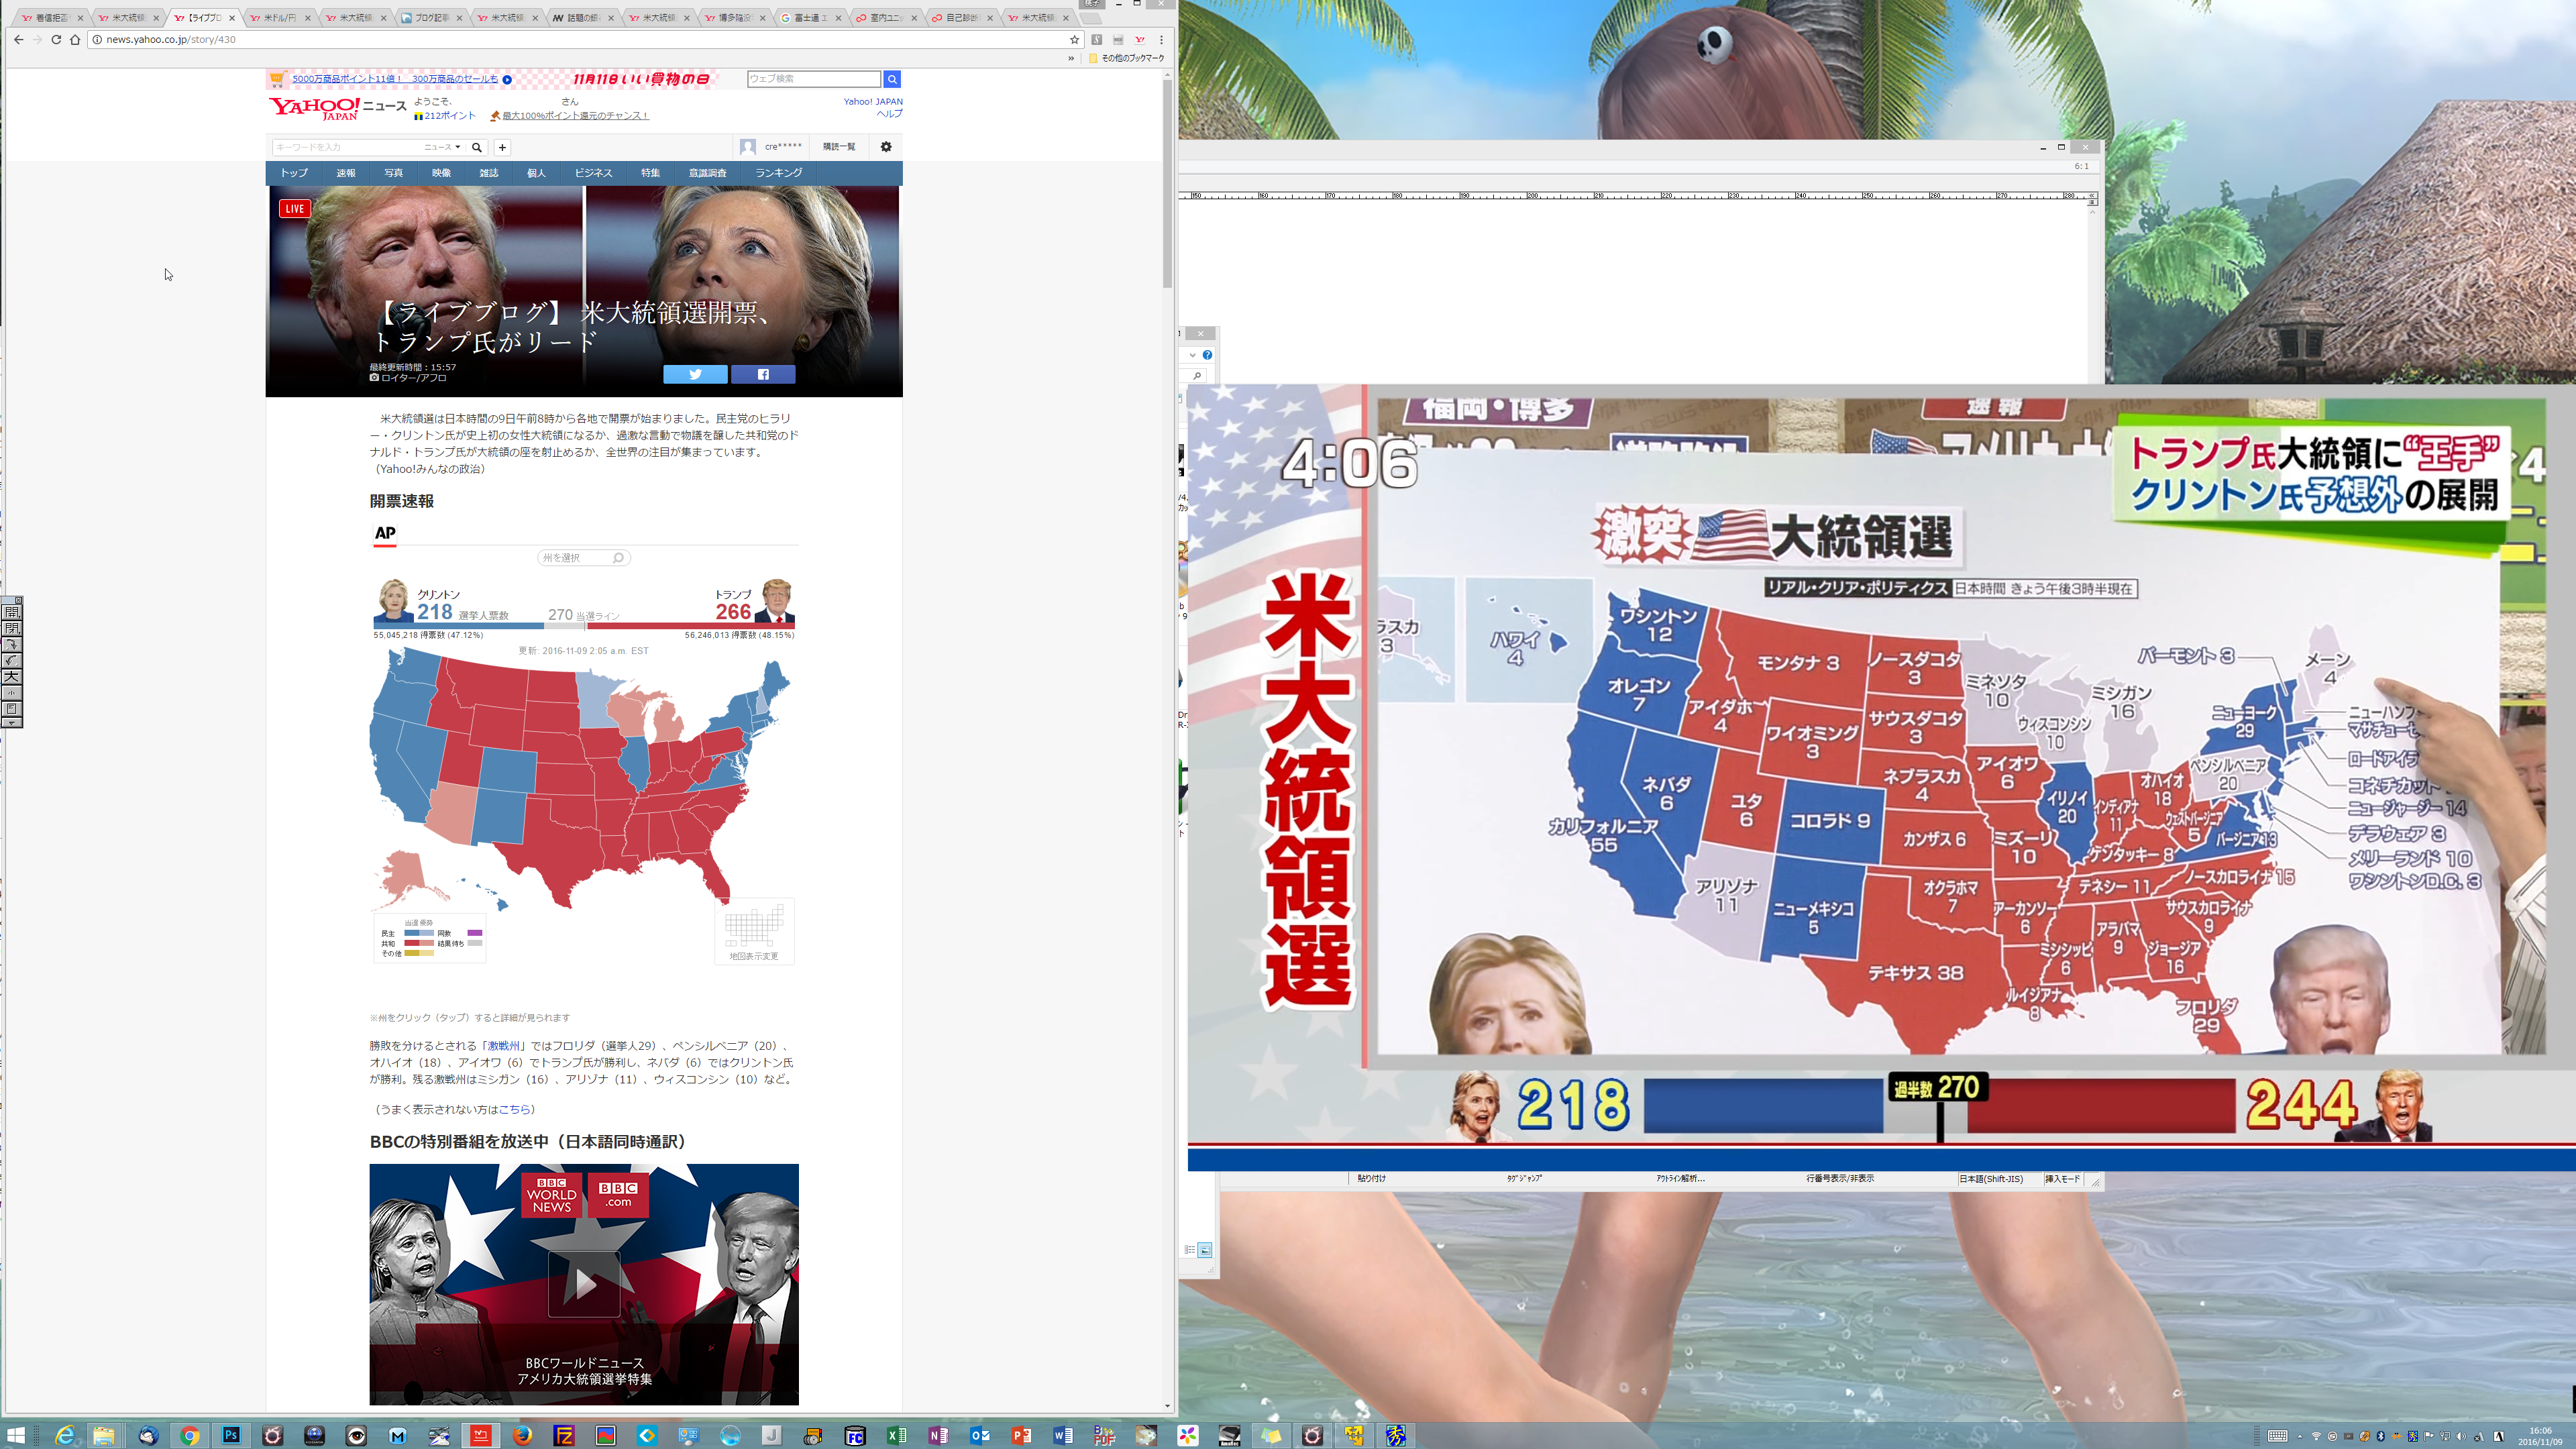Reload the page in Chrome
This screenshot has width=2576, height=1449.
pos(56,40)
